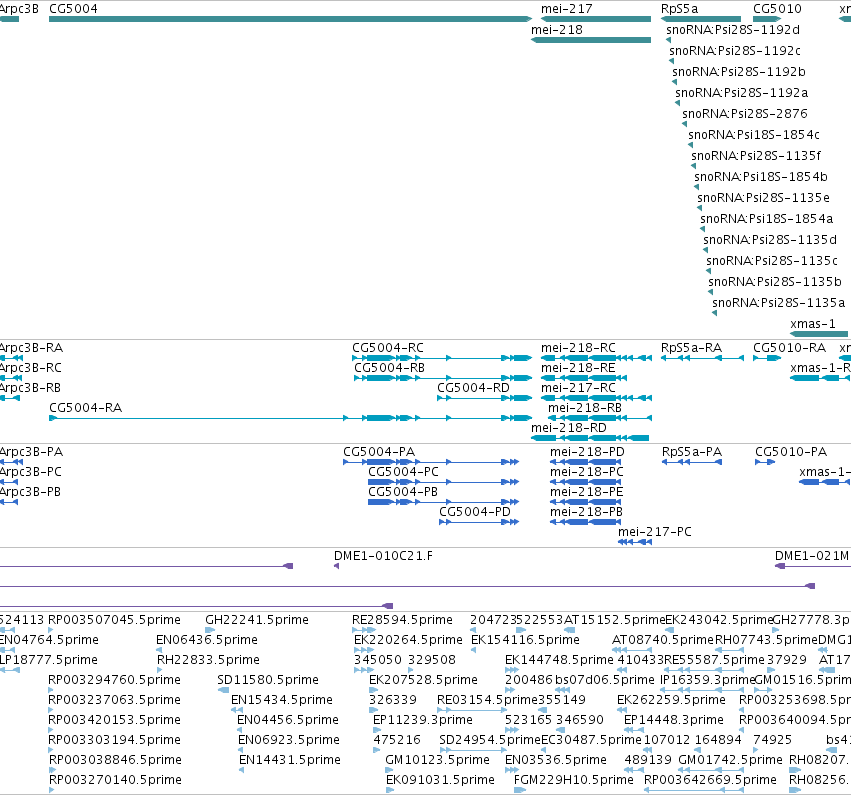
Task: Click the CG5010-PA protein label
Action: [x=791, y=452]
